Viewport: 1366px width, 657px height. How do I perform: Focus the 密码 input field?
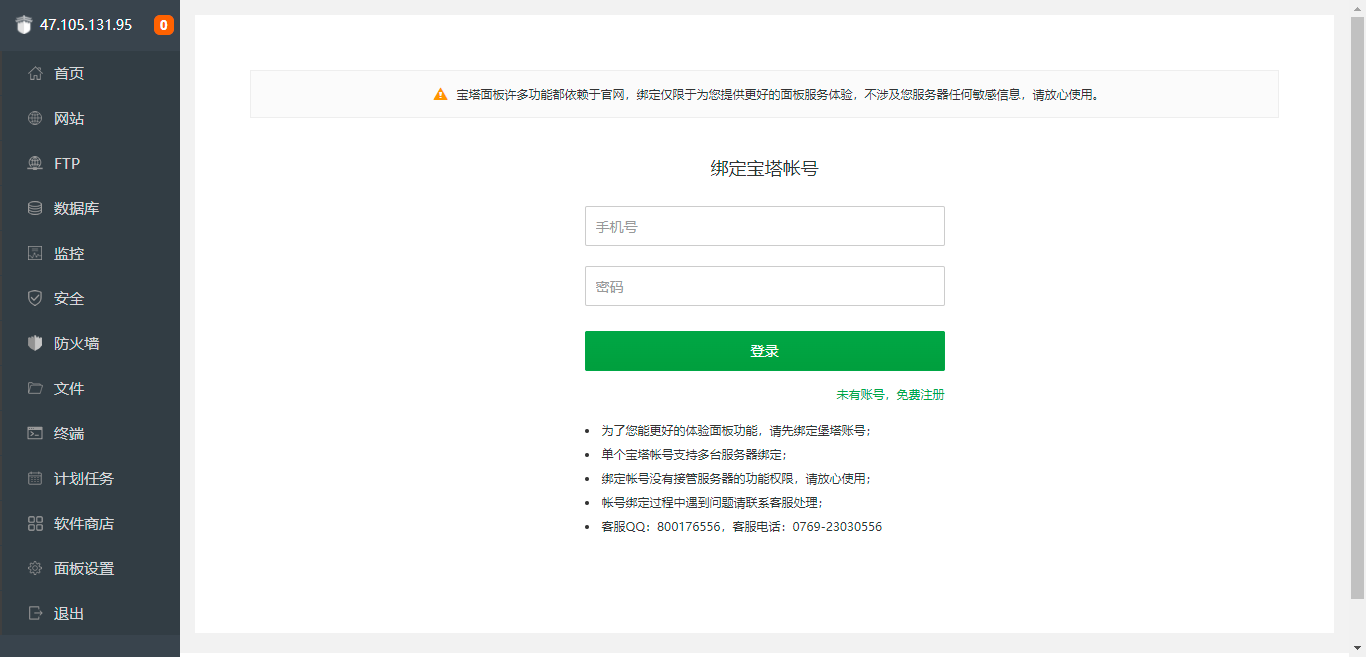click(x=765, y=286)
